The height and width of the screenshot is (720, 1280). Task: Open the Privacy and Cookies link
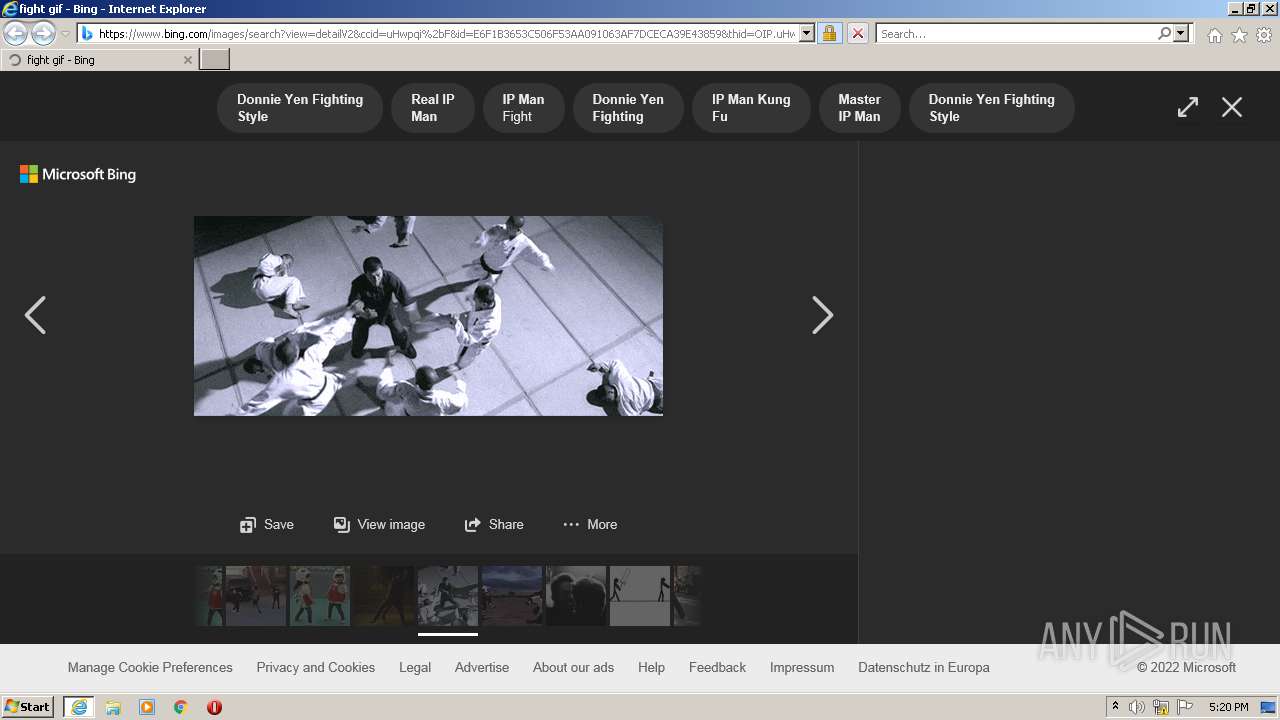(316, 667)
